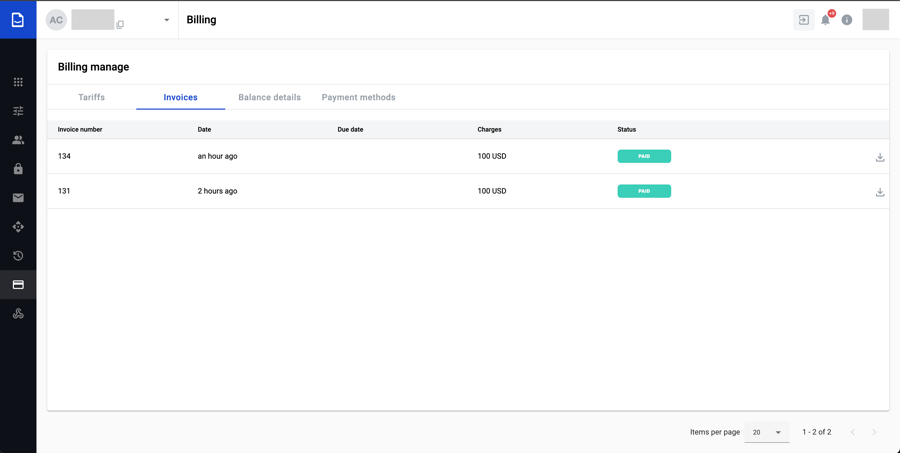Download invoice 131

pos(880,192)
